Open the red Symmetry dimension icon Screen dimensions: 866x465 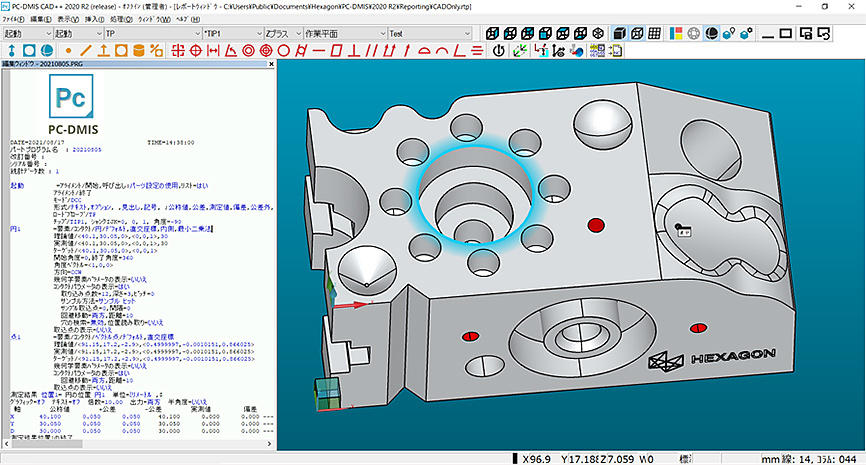click(x=477, y=51)
